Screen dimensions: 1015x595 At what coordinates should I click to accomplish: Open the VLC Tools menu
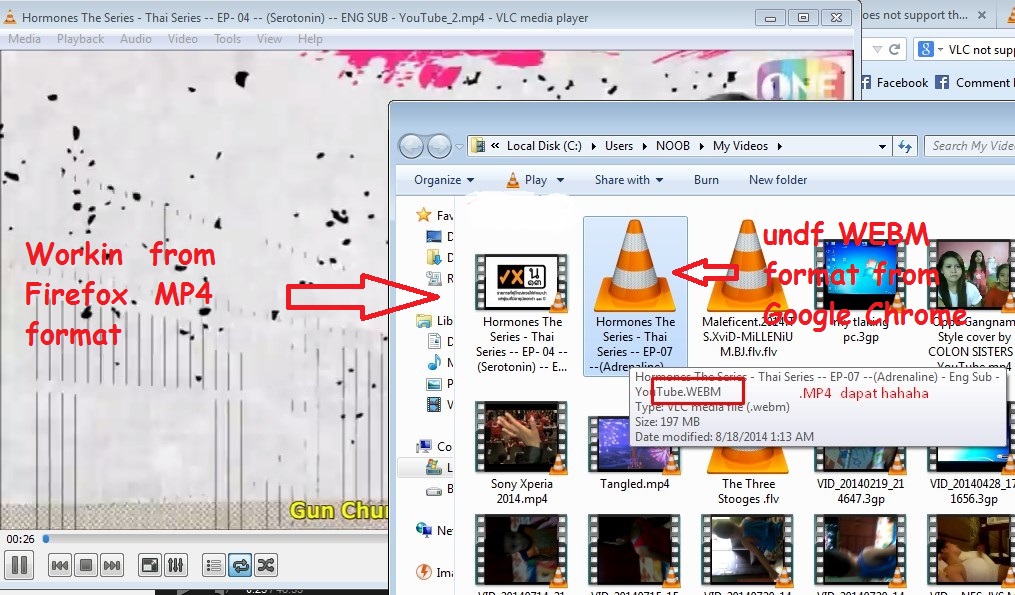[227, 39]
